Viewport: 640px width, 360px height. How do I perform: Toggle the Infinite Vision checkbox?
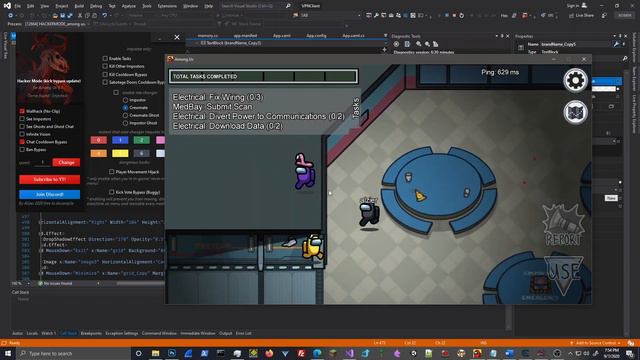pyautogui.click(x=22, y=134)
